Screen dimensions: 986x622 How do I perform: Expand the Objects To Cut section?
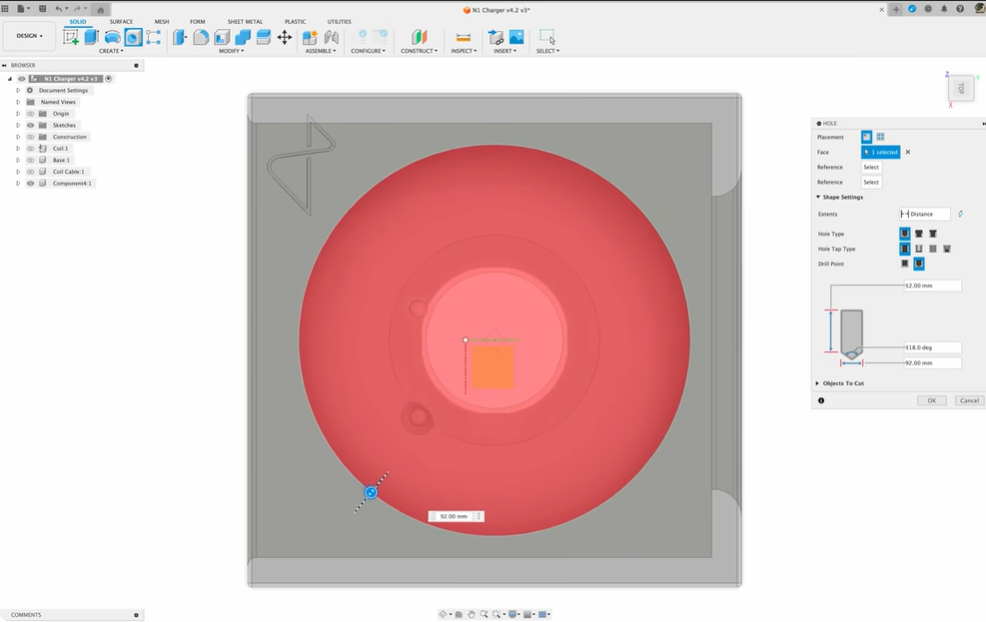pyautogui.click(x=817, y=383)
